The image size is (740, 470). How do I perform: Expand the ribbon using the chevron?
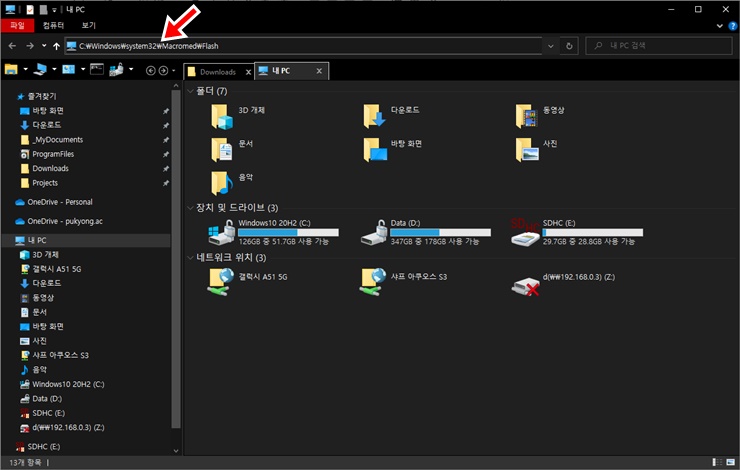720,26
